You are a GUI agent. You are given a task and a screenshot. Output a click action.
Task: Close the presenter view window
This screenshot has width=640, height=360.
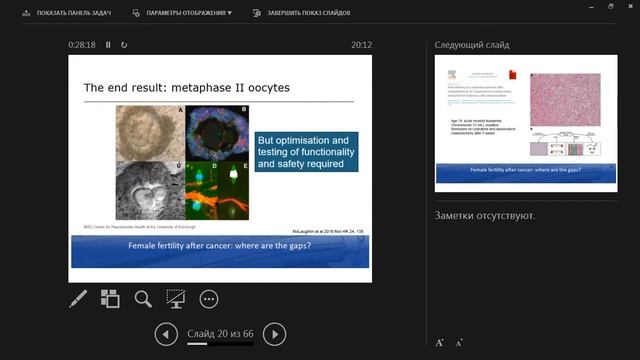point(630,6)
